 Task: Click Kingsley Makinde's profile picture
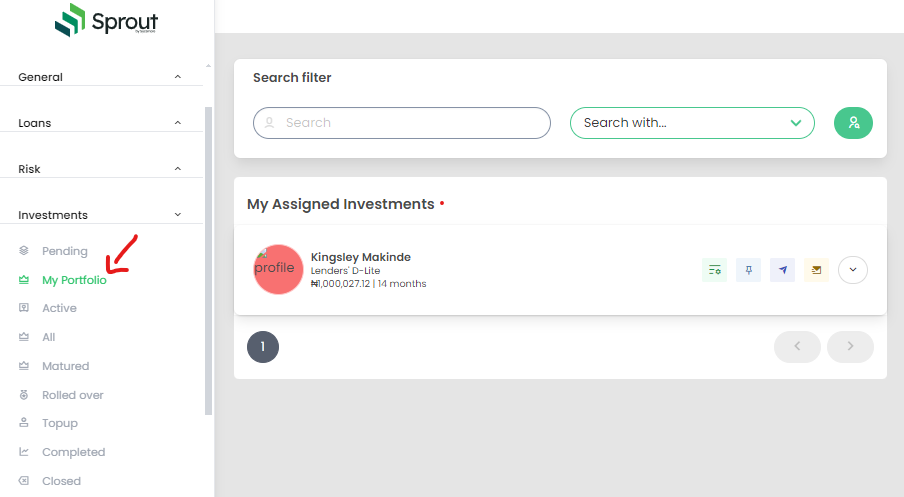point(278,269)
